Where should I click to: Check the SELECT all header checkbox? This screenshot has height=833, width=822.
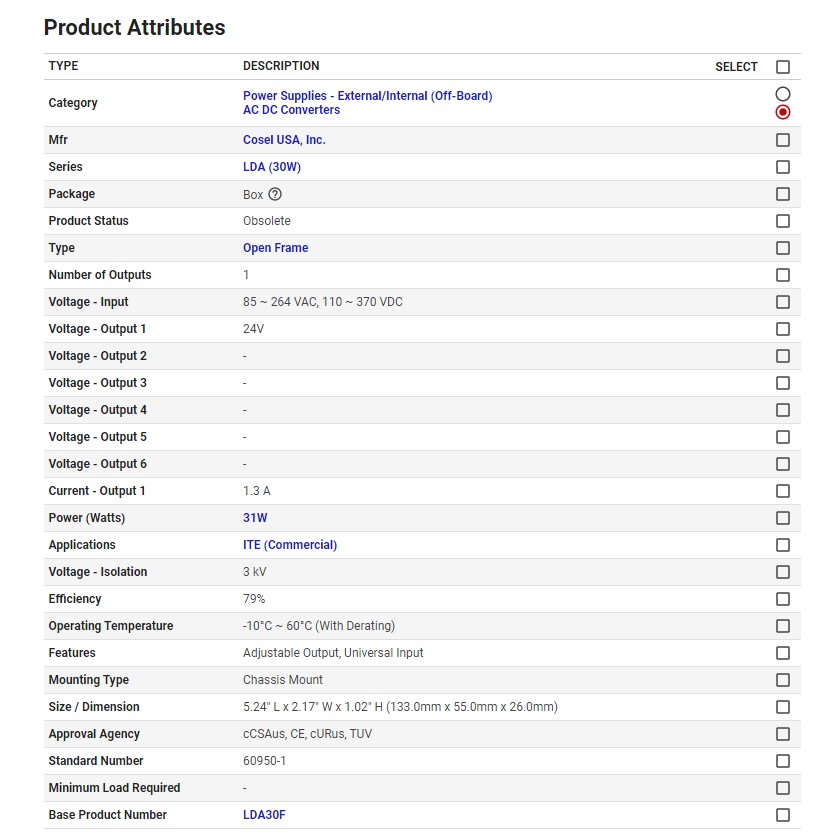[783, 67]
